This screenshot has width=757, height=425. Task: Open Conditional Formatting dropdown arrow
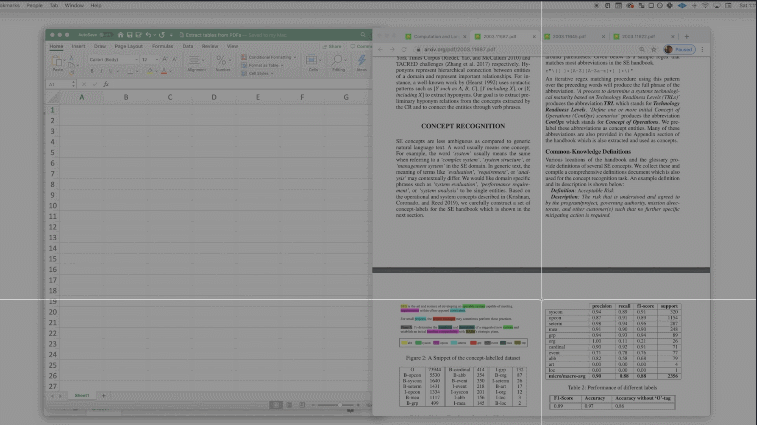[295, 57]
